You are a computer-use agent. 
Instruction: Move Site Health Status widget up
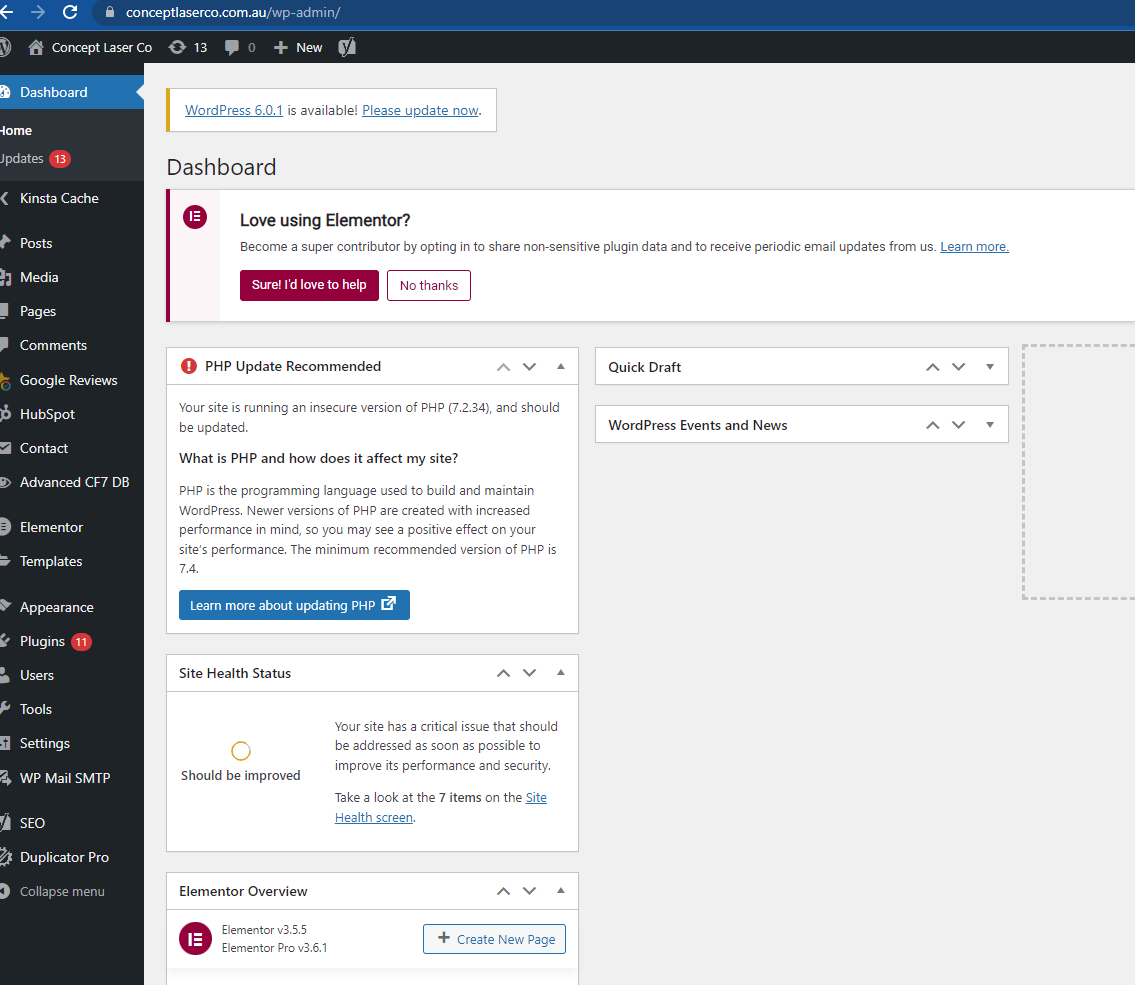pyautogui.click(x=503, y=673)
